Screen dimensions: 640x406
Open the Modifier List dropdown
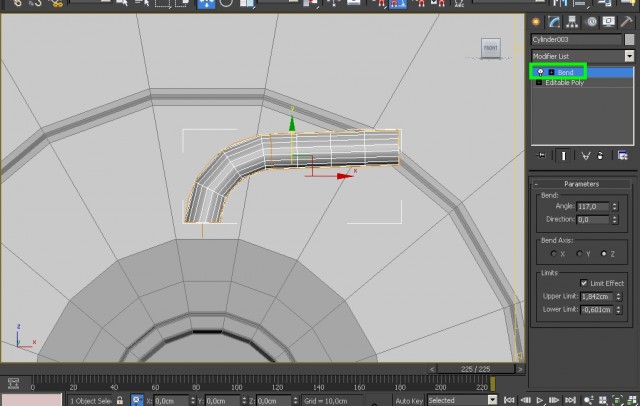pos(629,56)
